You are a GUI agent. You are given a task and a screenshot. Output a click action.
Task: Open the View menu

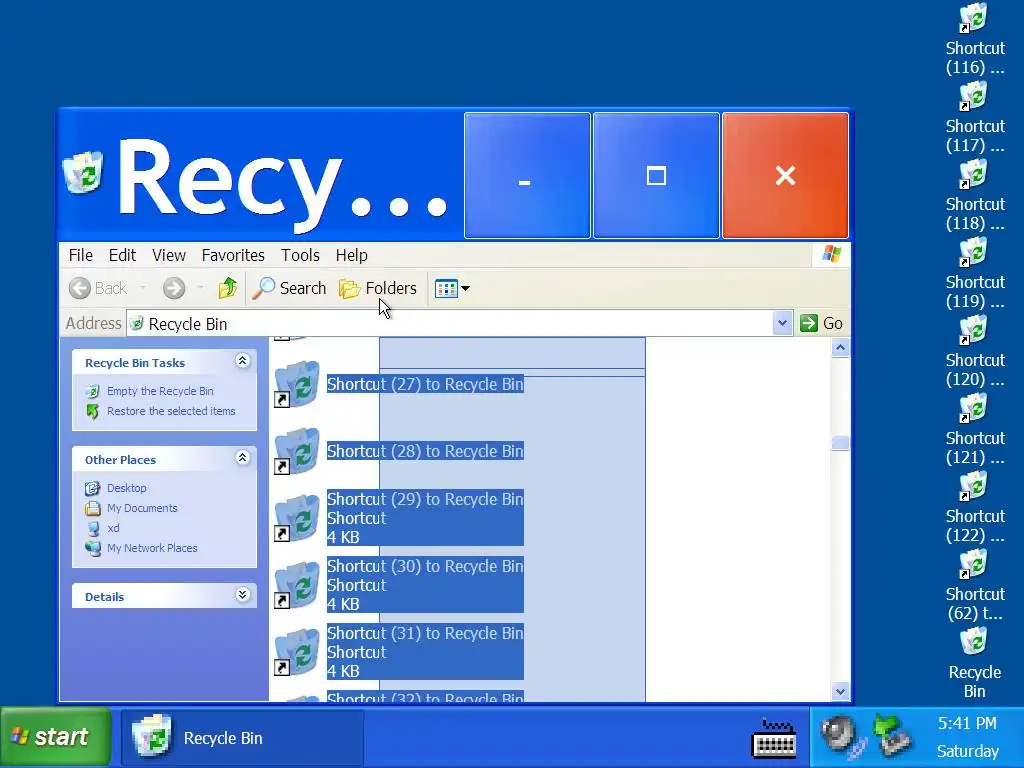pos(168,255)
